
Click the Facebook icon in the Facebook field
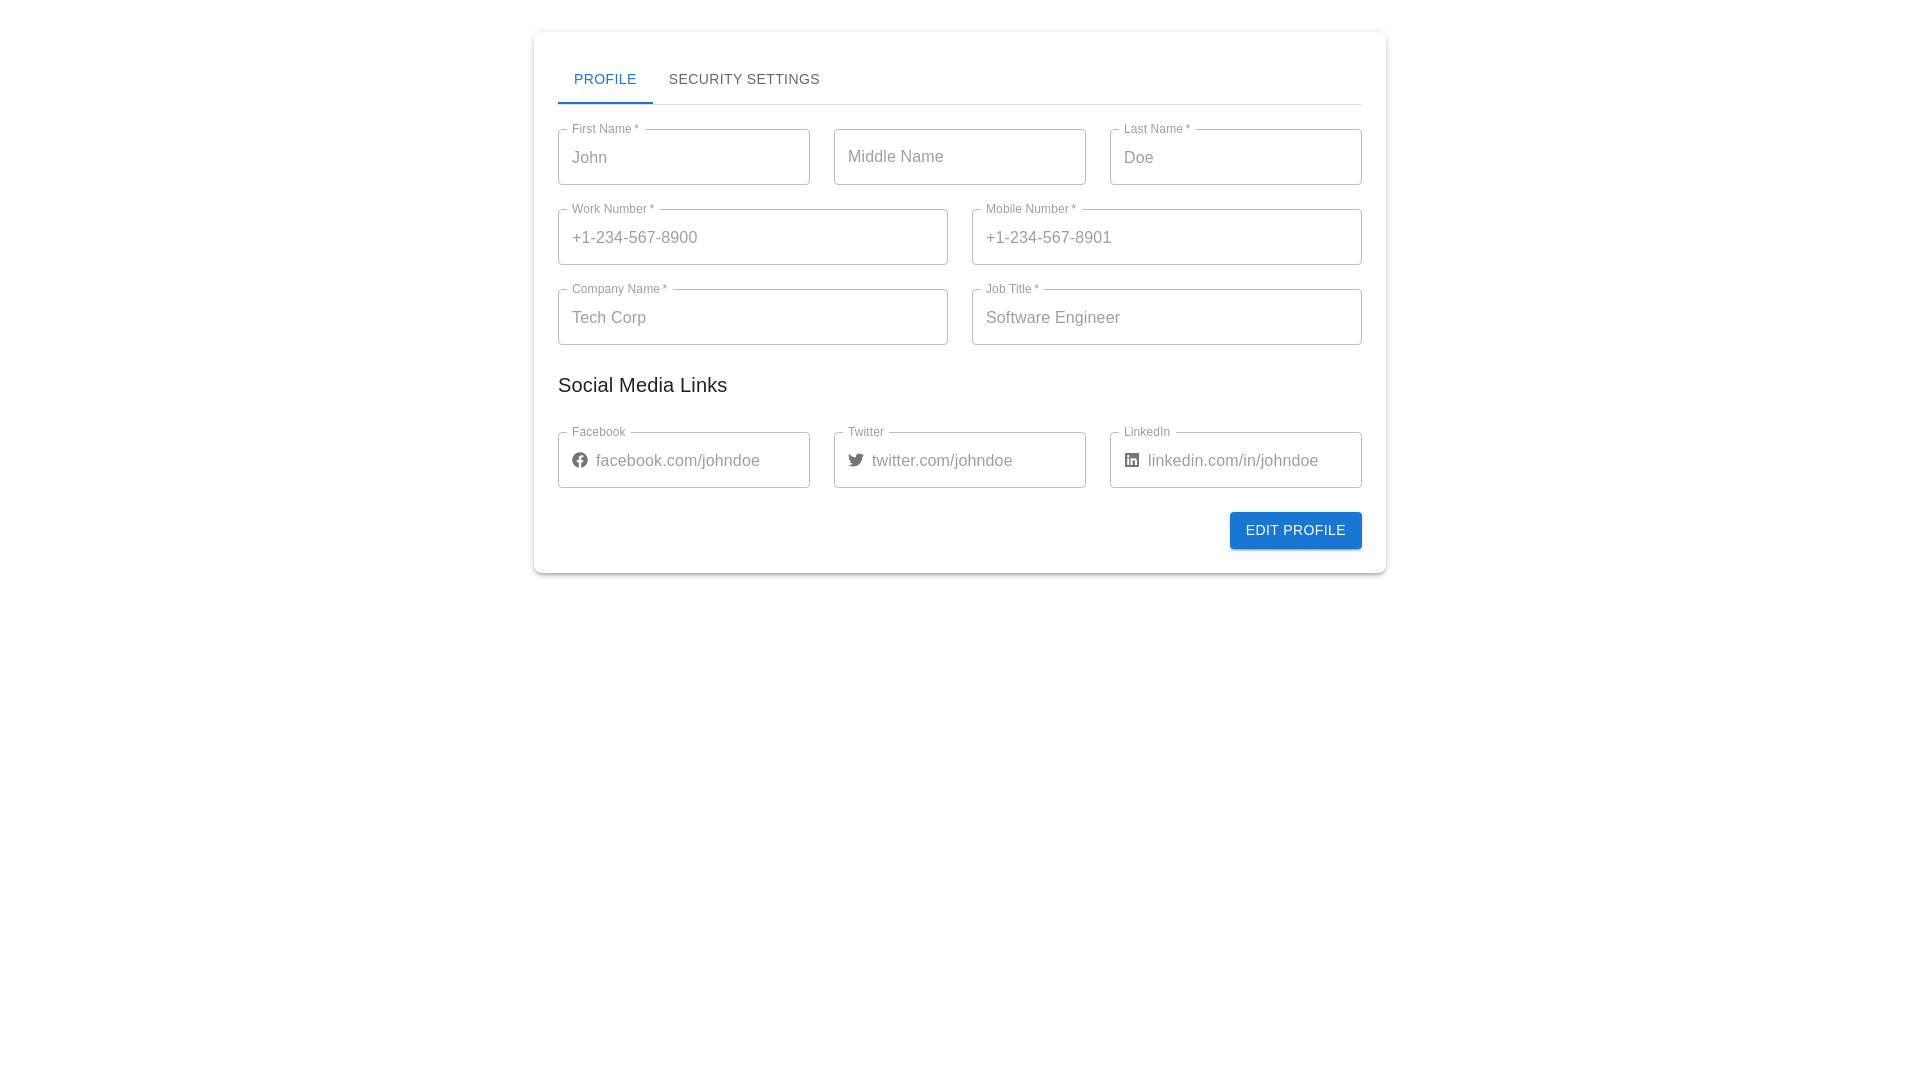click(580, 460)
